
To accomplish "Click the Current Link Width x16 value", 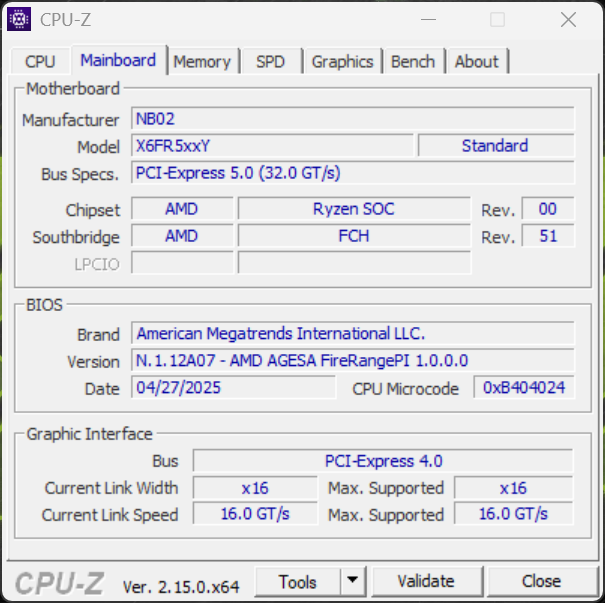I will pos(255,488).
